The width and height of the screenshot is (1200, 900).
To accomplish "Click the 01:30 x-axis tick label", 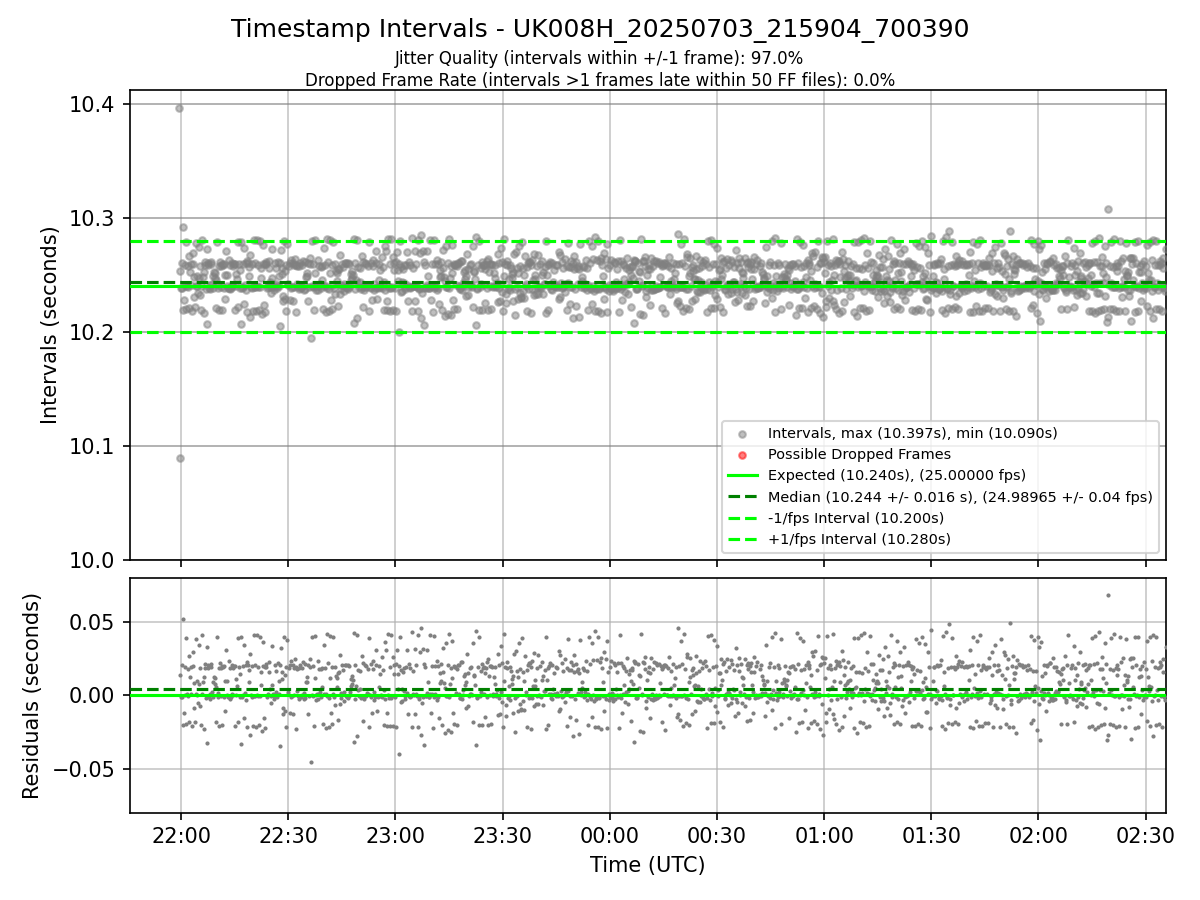I will [x=931, y=834].
